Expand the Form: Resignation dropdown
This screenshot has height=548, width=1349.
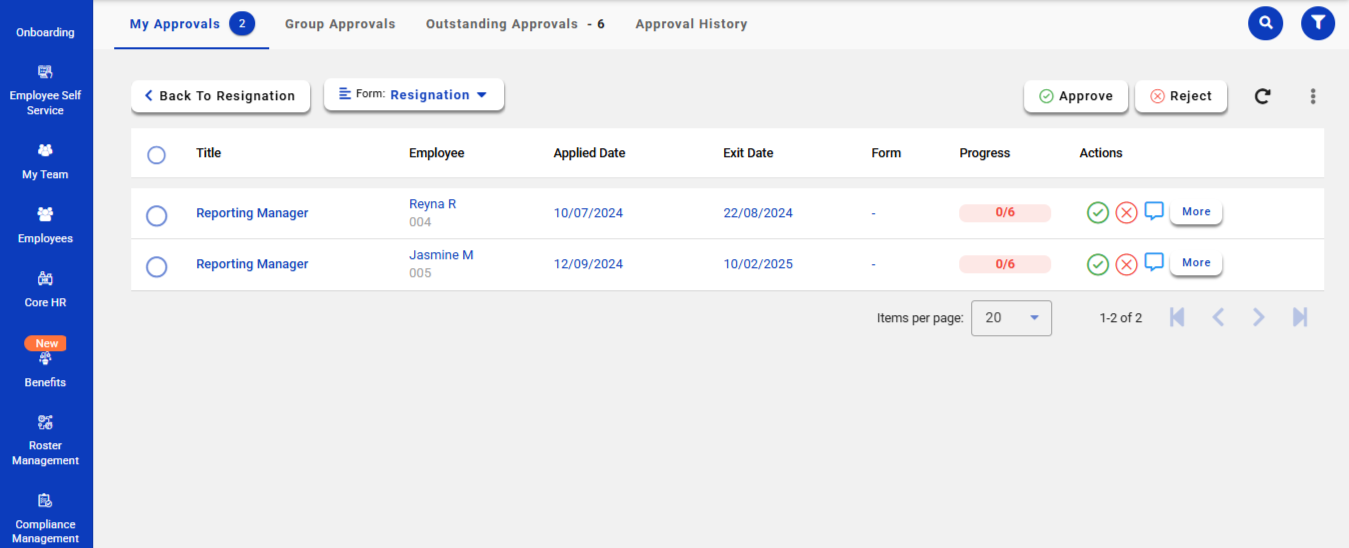[x=414, y=95]
